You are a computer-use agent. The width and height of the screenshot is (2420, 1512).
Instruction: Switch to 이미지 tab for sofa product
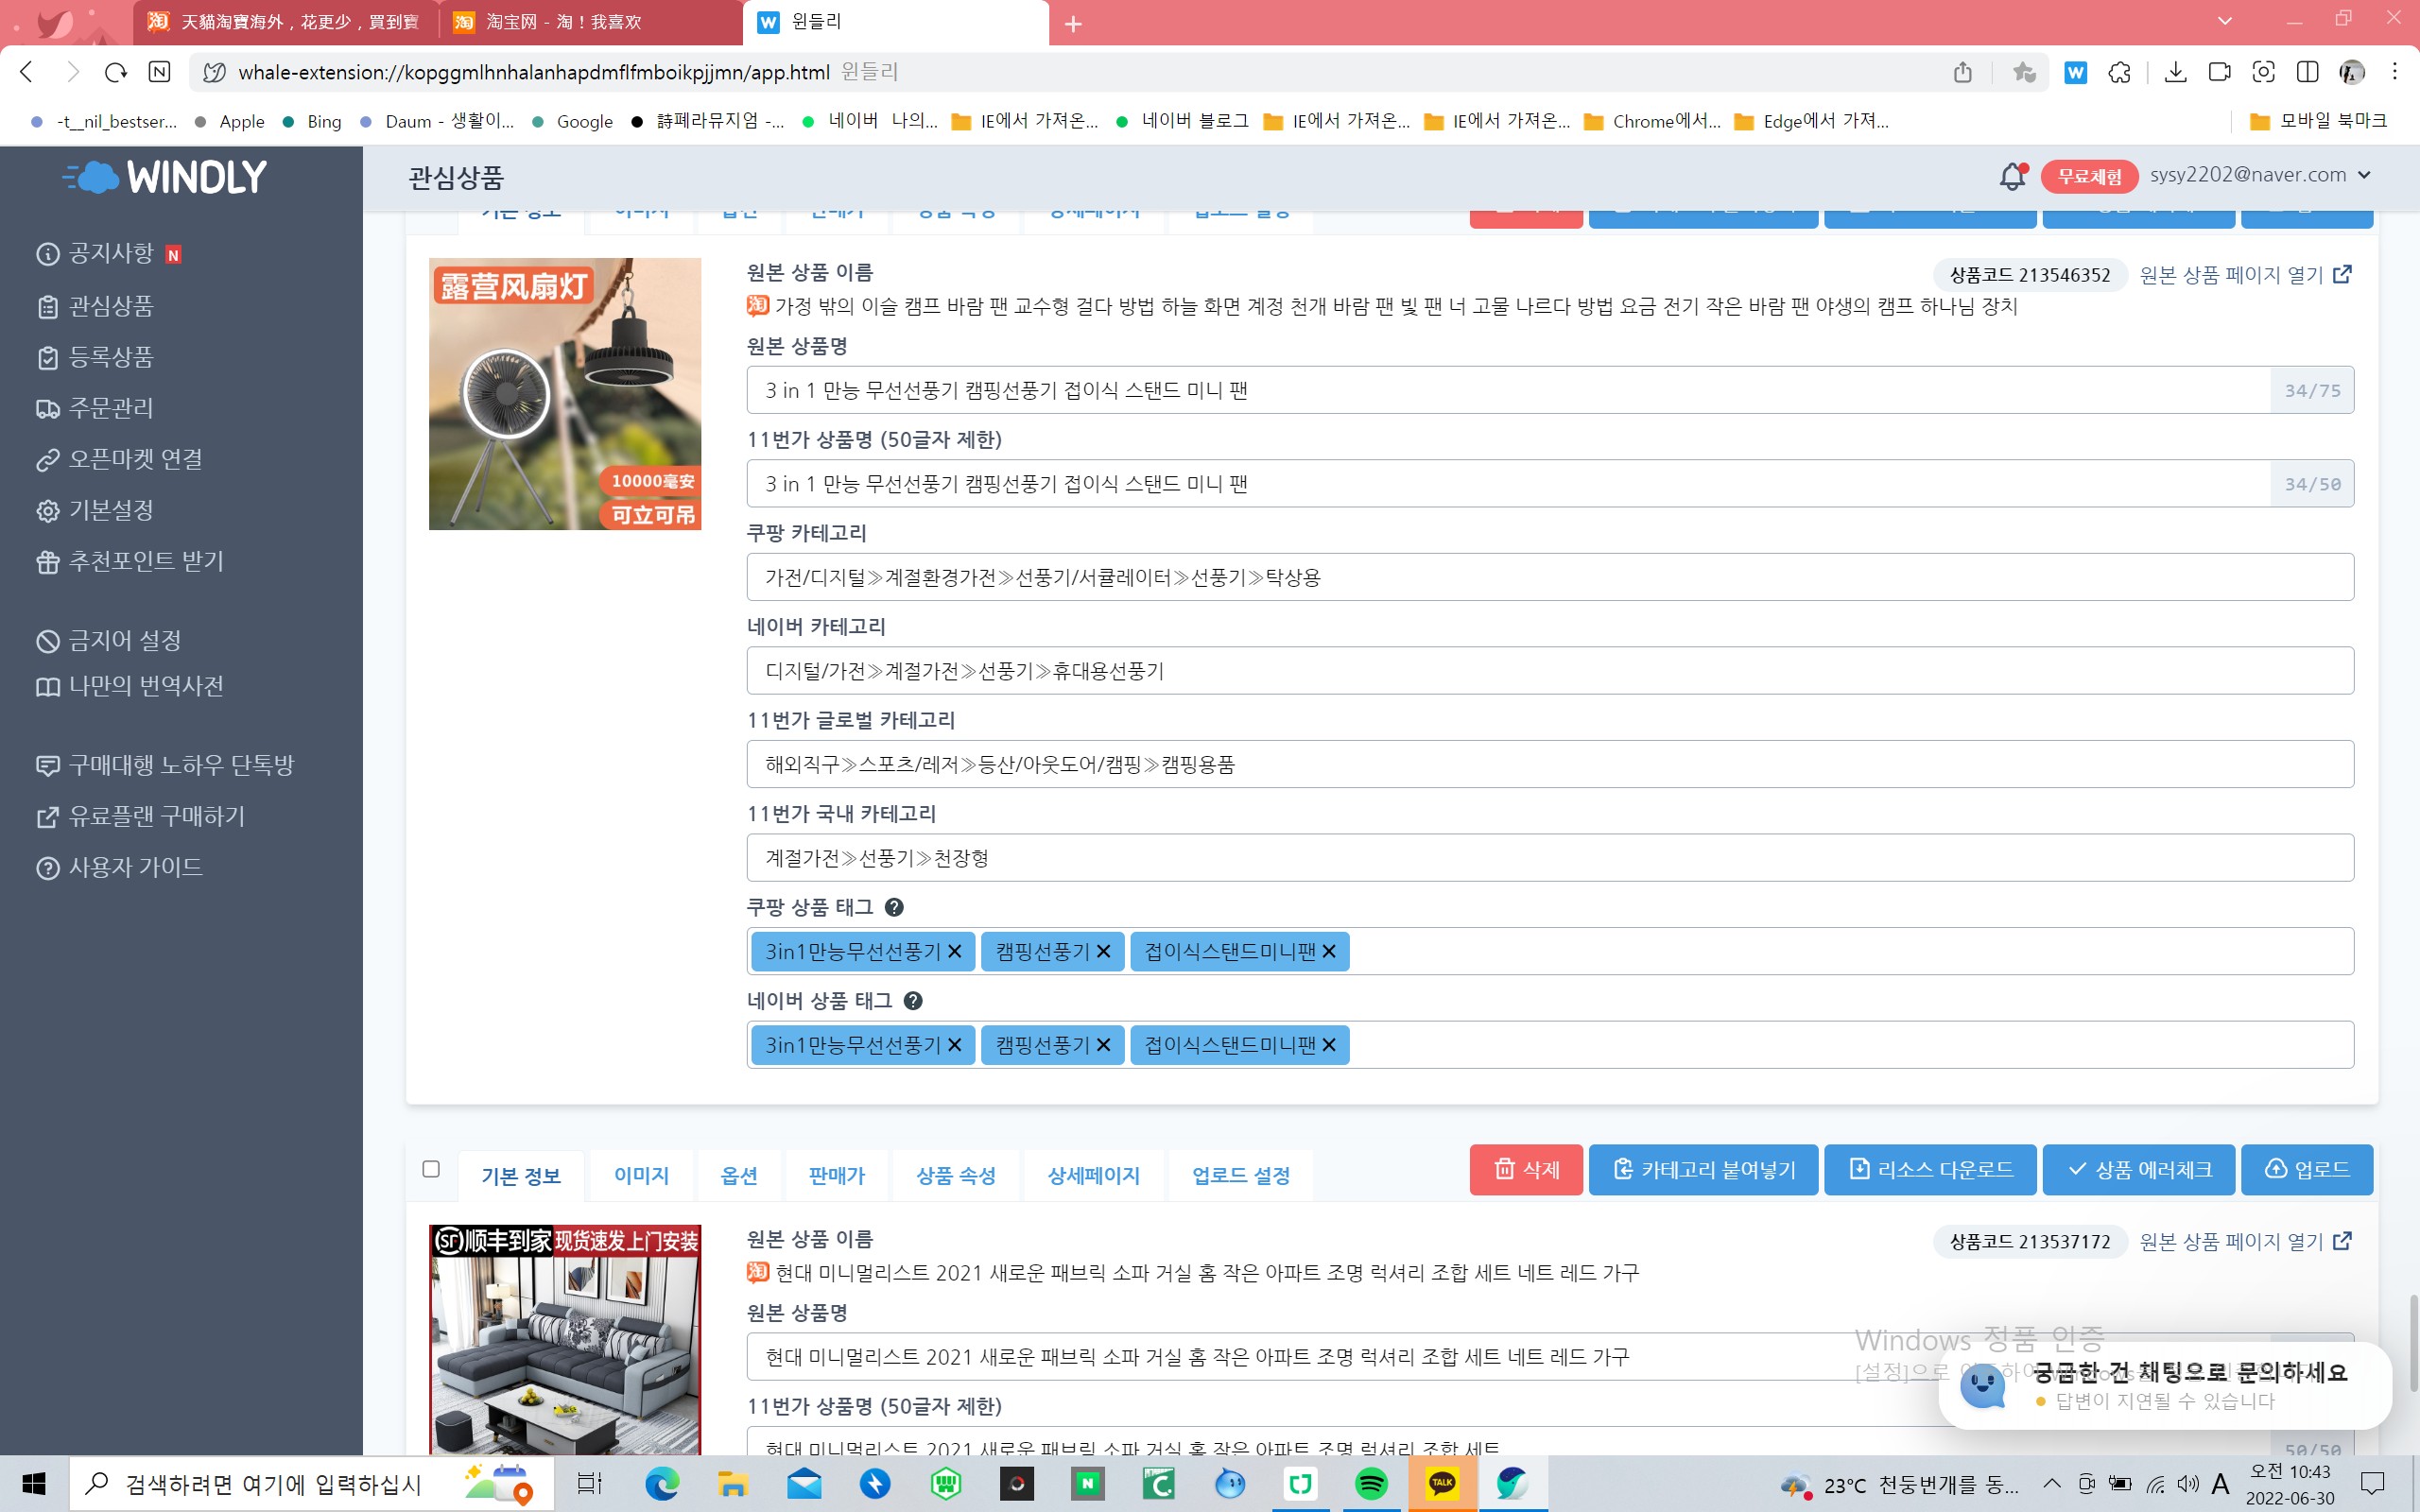click(641, 1176)
